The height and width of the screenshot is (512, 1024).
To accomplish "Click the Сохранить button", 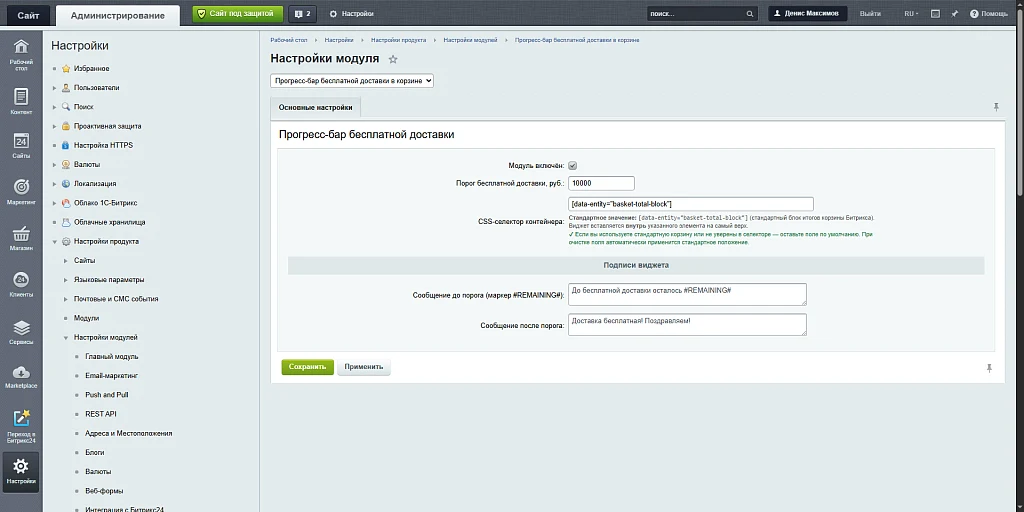I will [308, 367].
